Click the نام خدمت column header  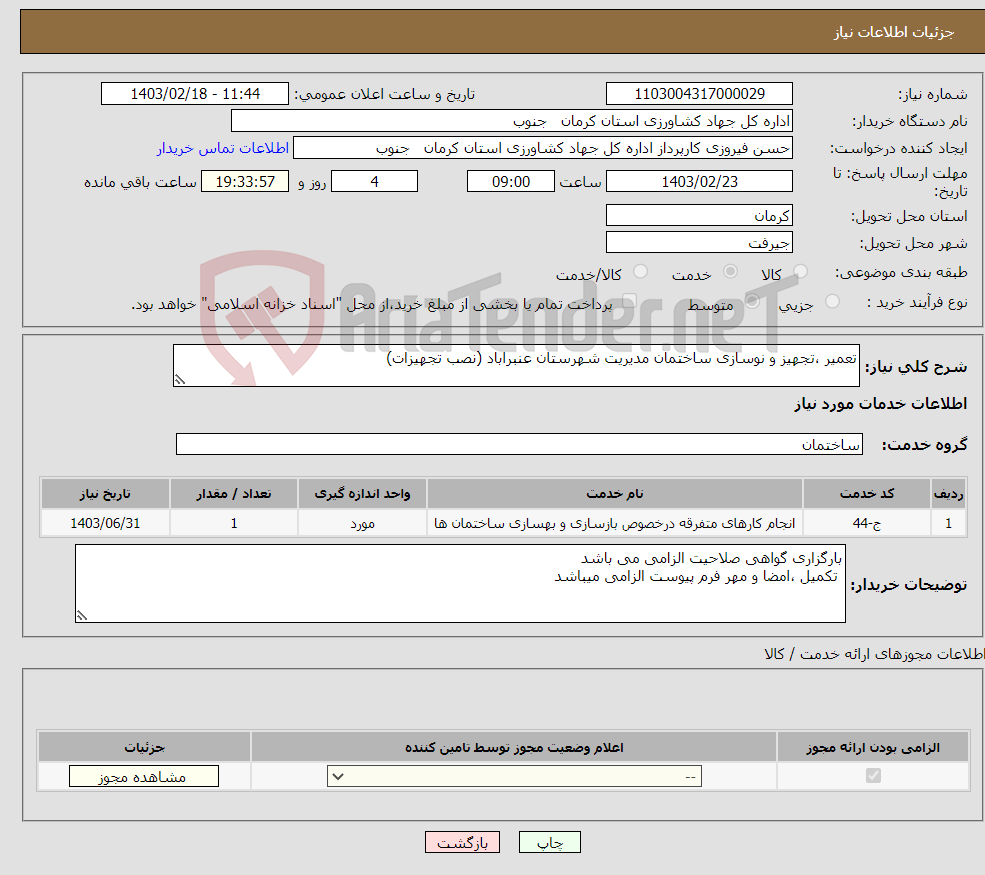click(614, 494)
